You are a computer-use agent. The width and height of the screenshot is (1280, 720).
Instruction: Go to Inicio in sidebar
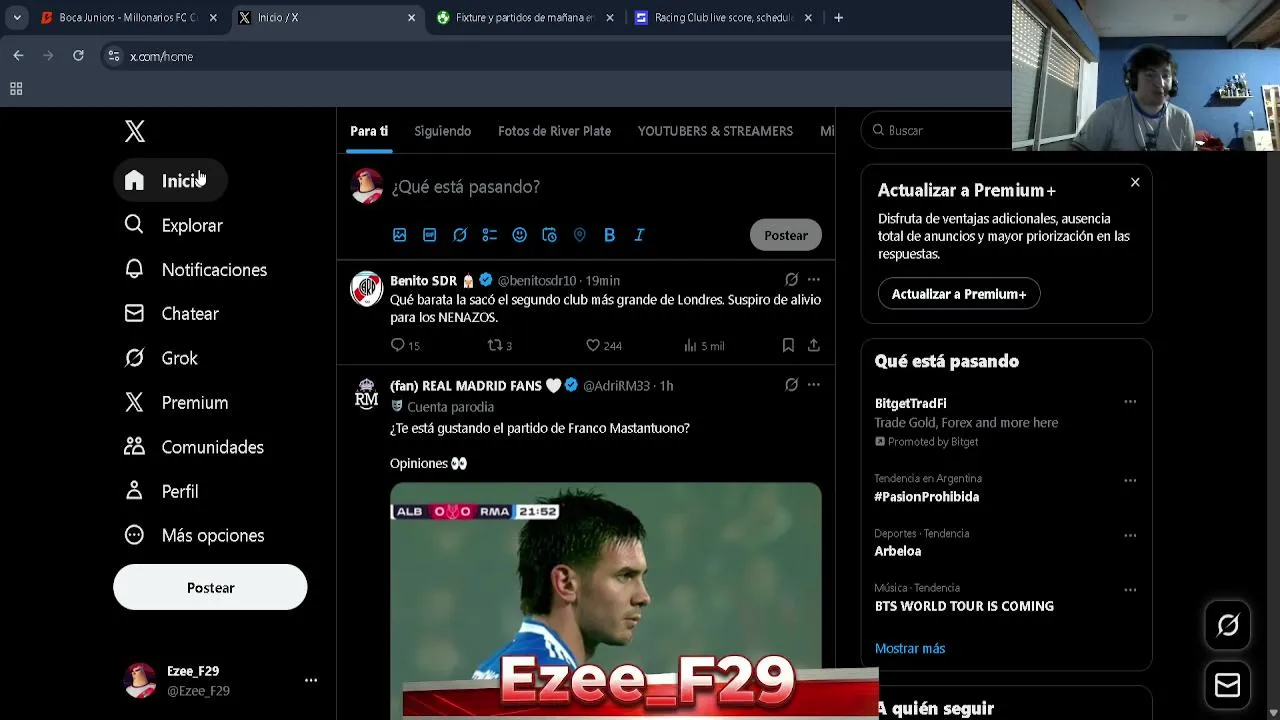coord(170,181)
